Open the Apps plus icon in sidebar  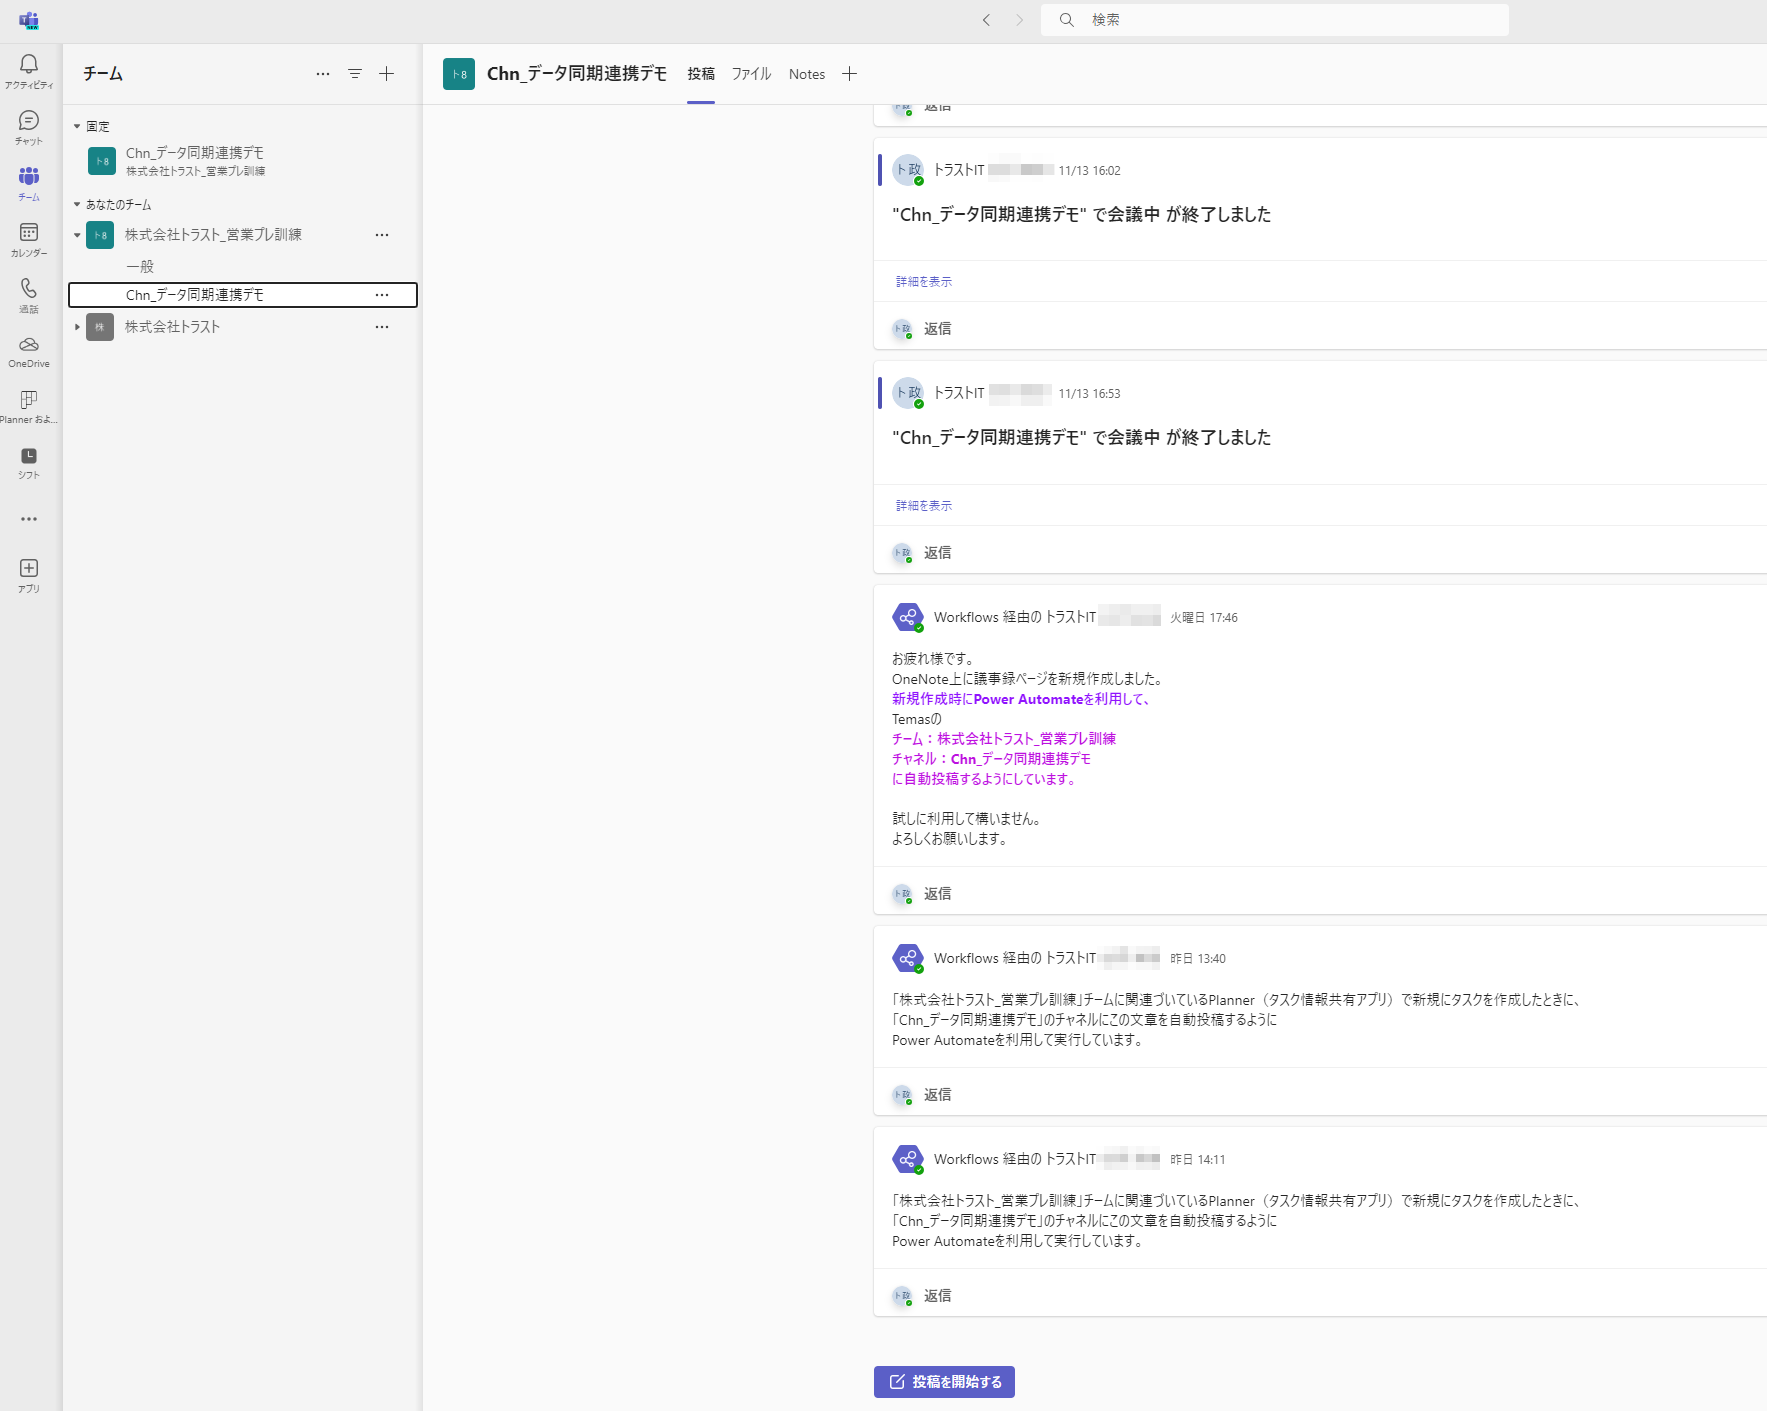pos(29,575)
